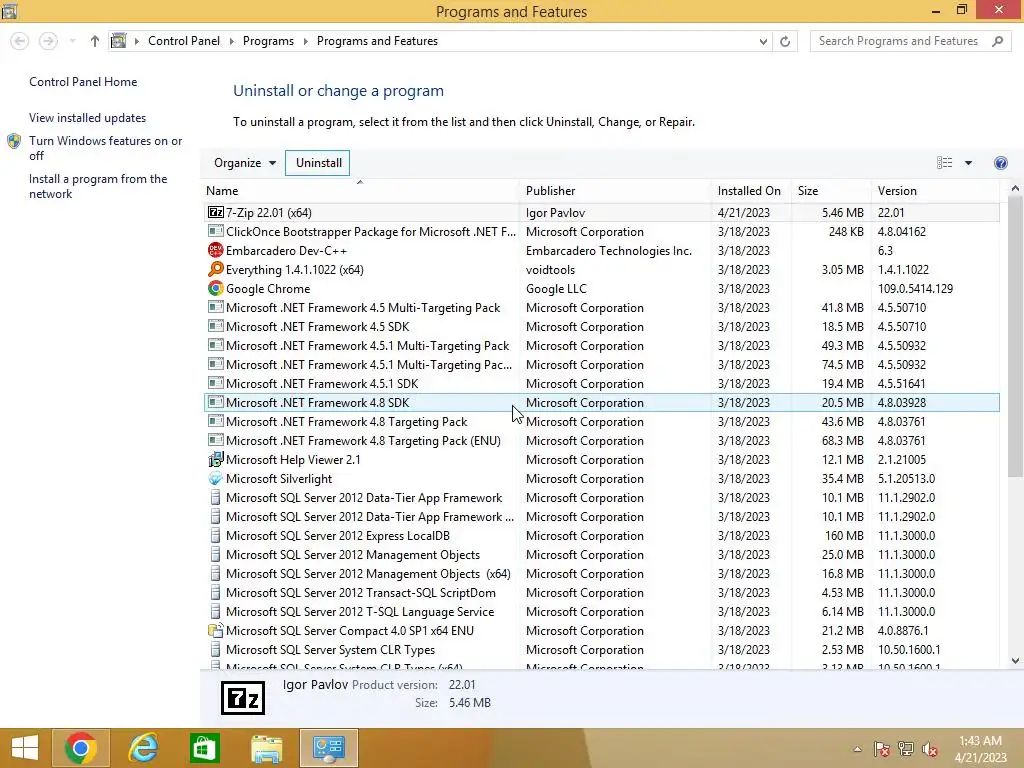Select Microsoft .NET Framework 4.8 SDK row
The height and width of the screenshot is (768, 1024).
601,402
